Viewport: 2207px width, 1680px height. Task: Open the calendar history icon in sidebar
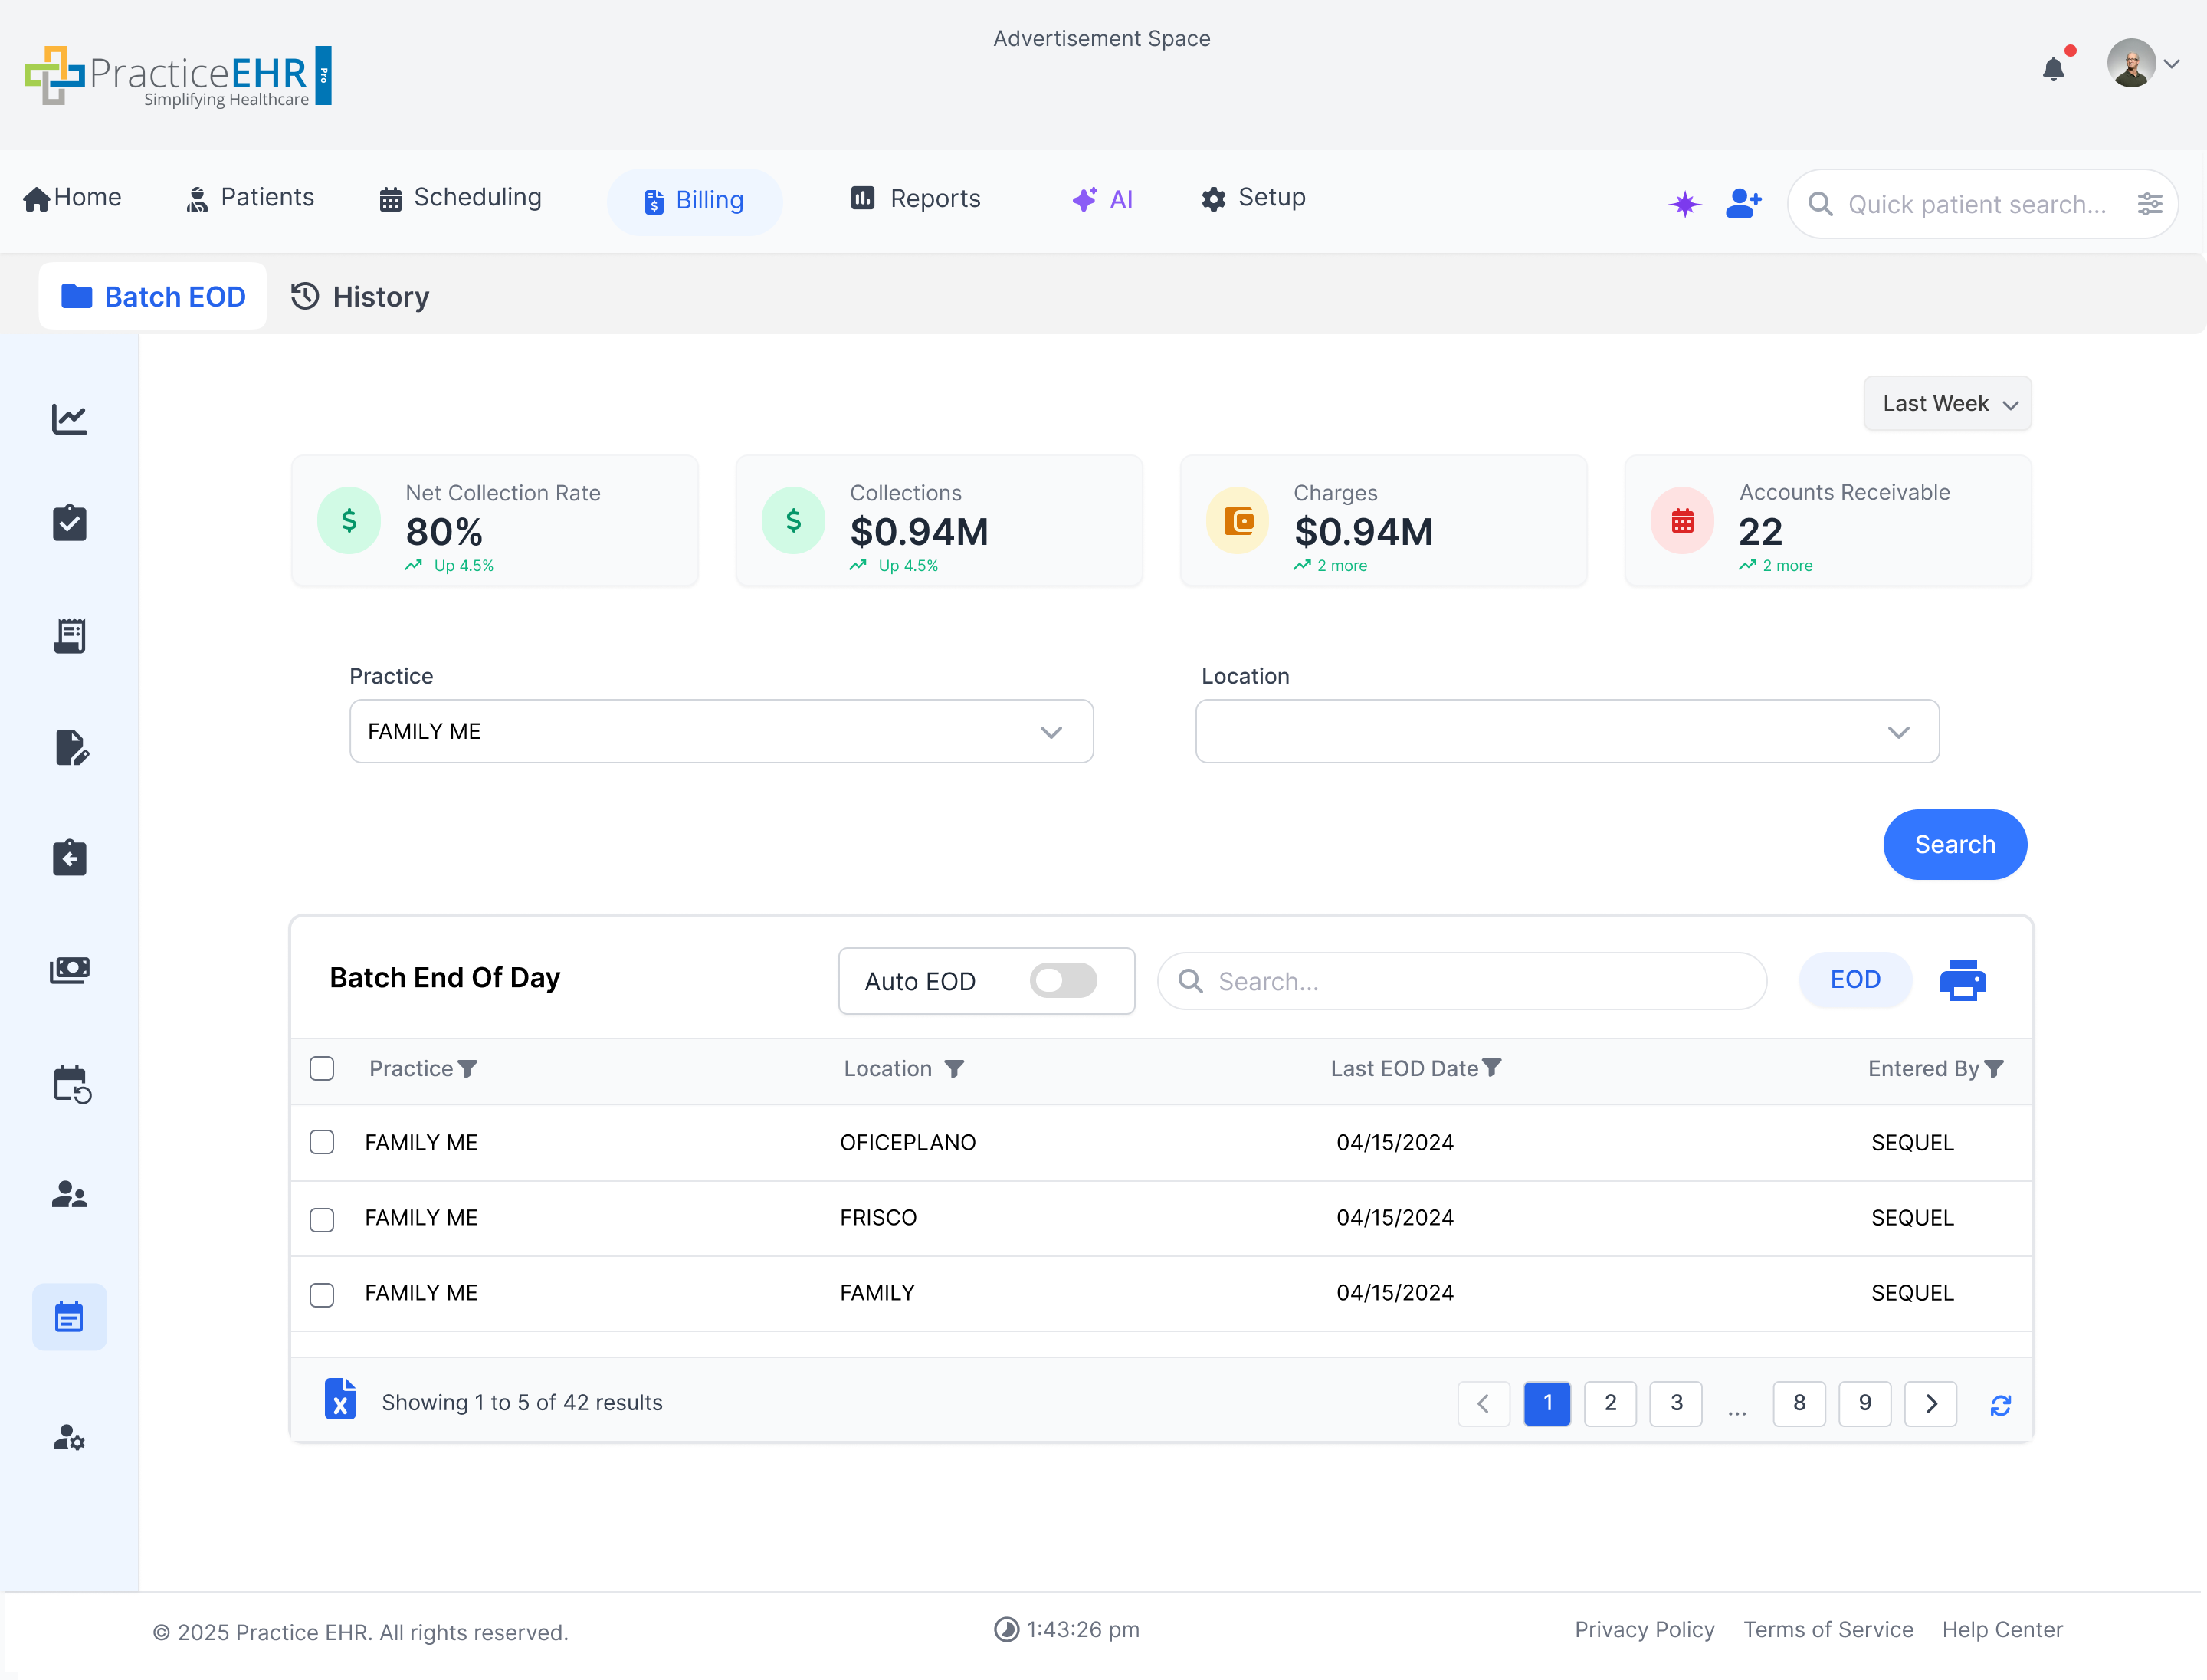coord(69,1083)
